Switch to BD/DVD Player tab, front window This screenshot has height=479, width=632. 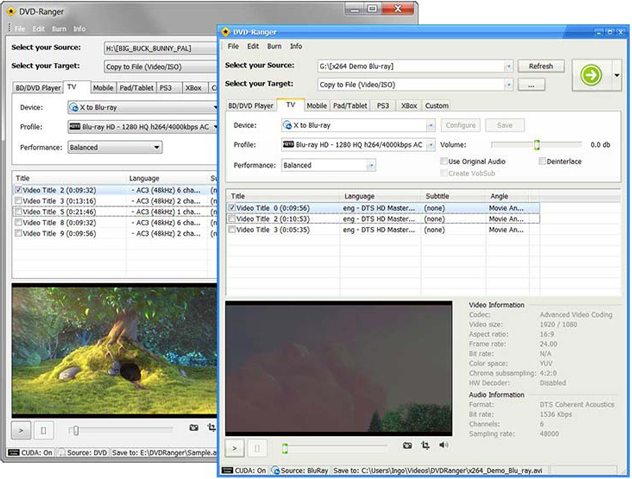[x=251, y=106]
